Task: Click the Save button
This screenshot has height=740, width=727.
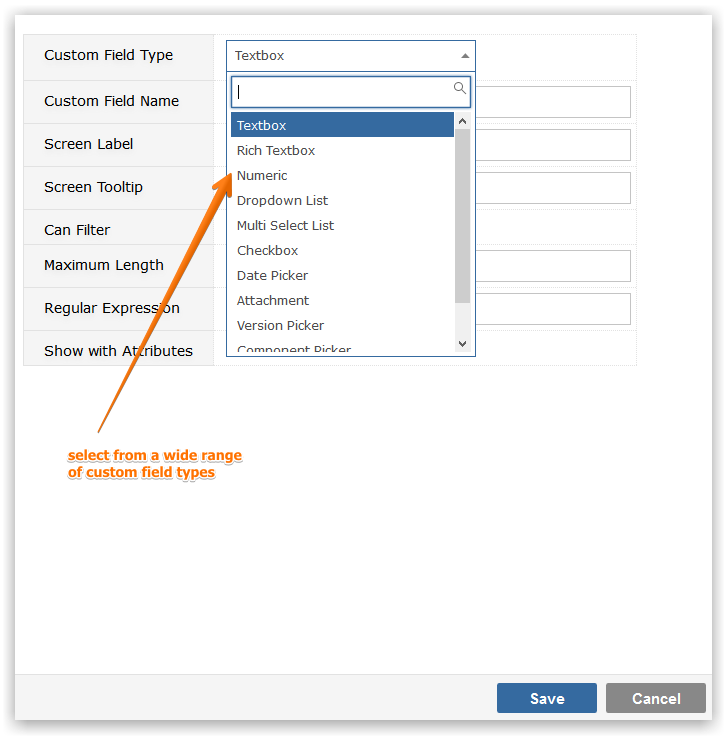Action: pos(547,698)
